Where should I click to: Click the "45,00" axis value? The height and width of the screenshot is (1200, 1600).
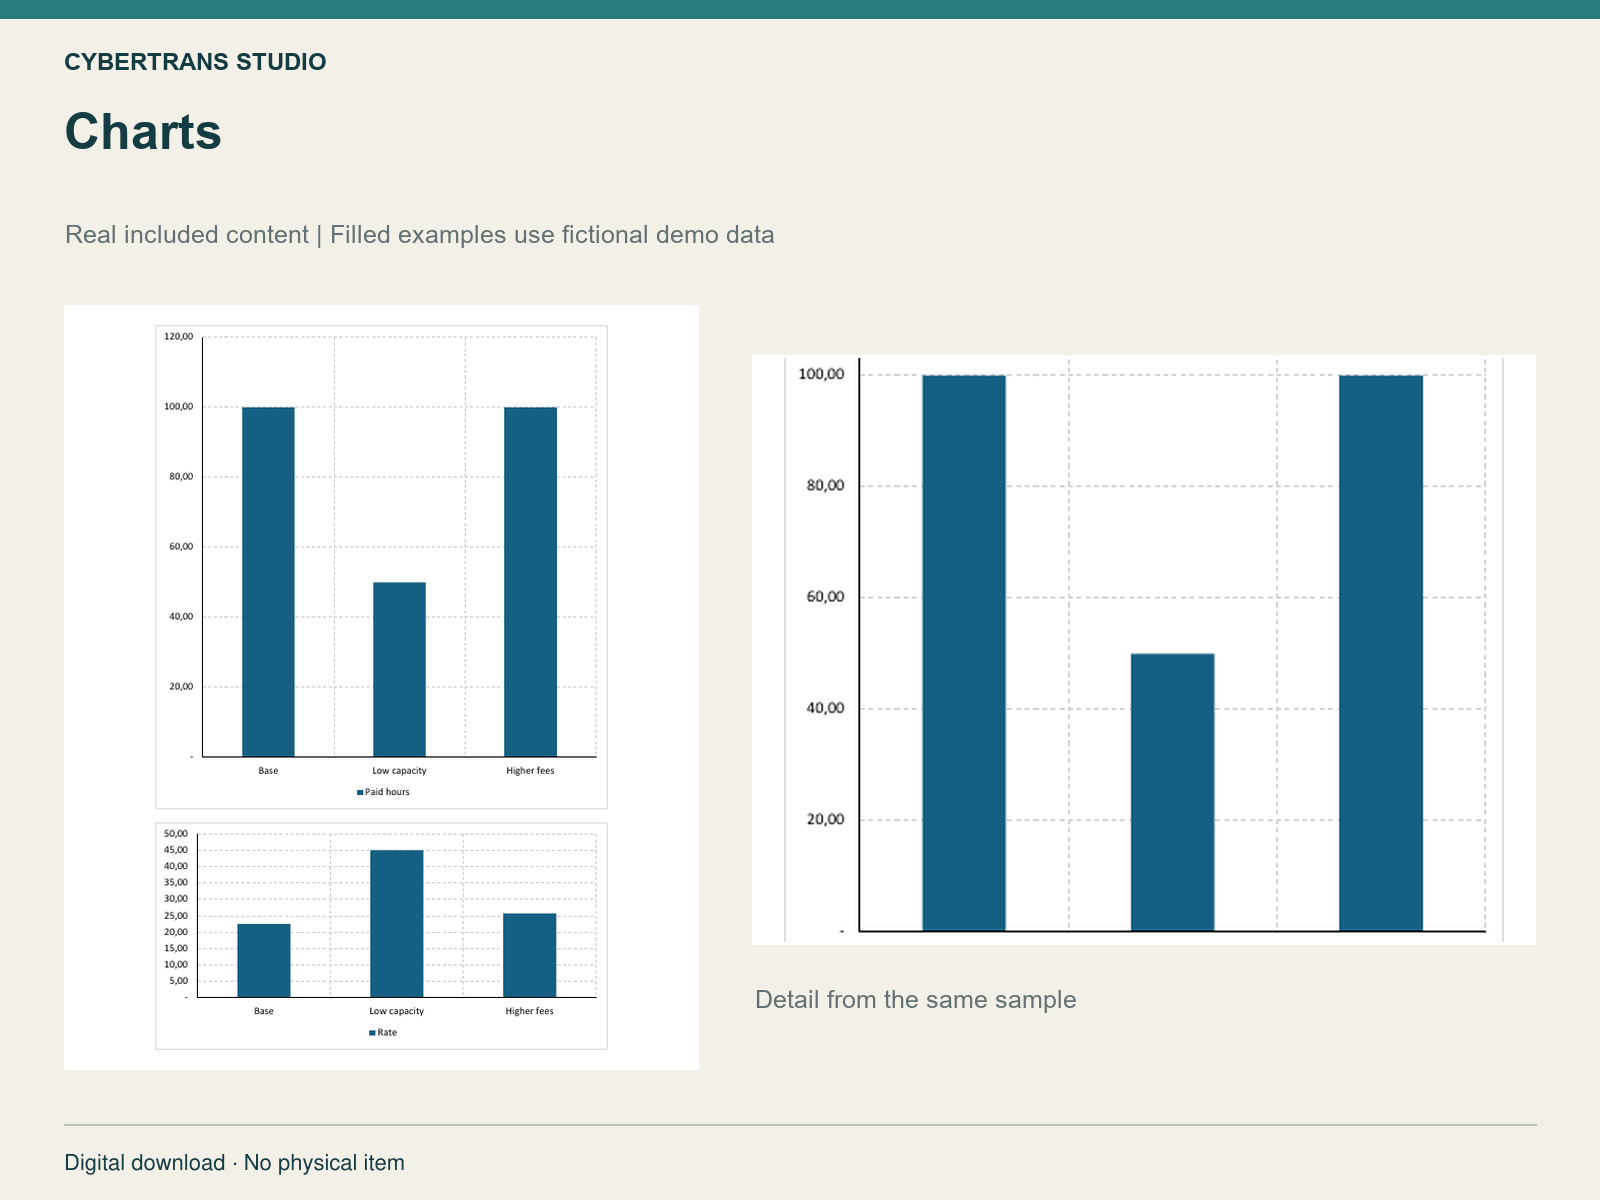[176, 850]
